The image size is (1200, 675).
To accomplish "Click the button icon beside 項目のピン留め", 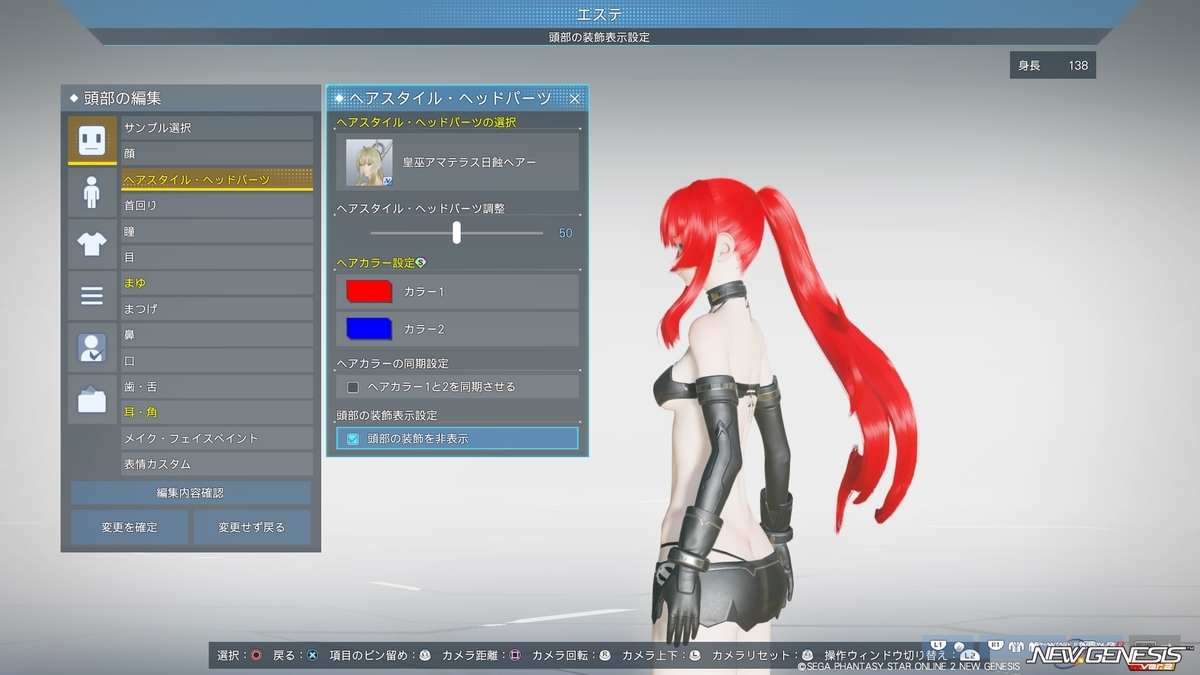I will pos(425,655).
